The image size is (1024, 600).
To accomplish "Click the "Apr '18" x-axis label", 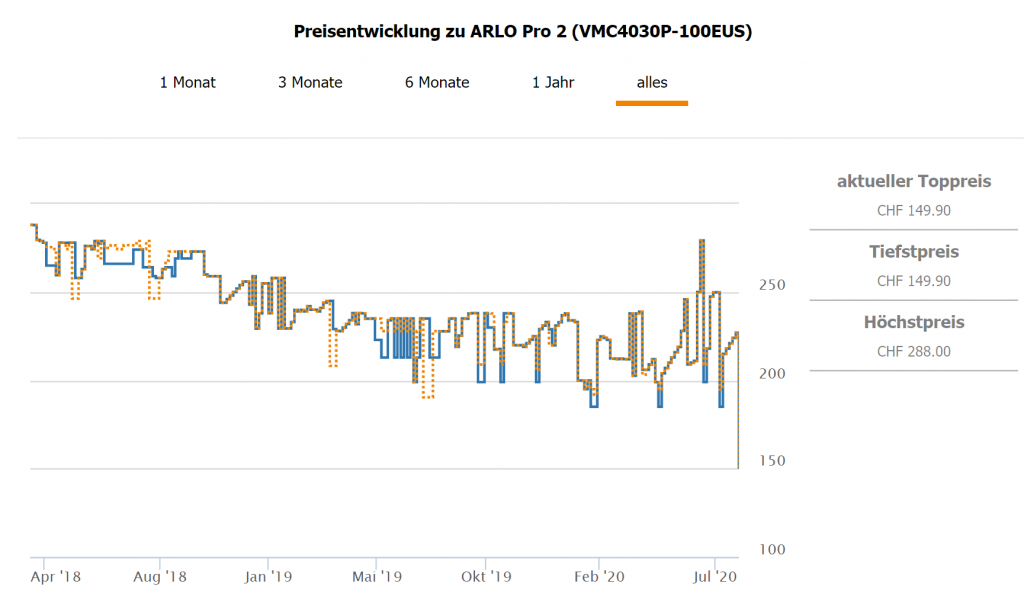I will coord(55,576).
